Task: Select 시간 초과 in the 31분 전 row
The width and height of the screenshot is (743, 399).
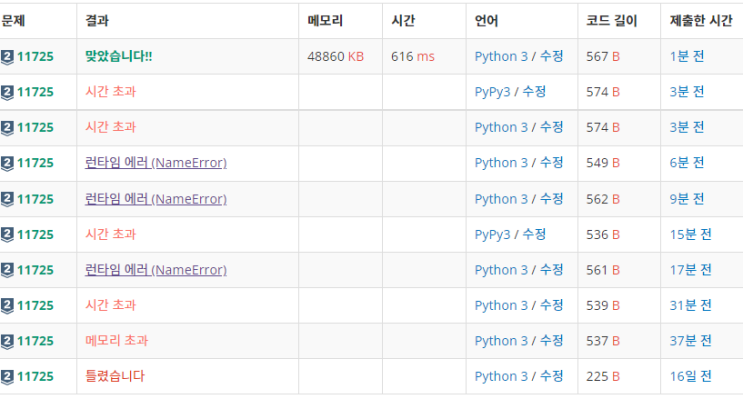Action: pyautogui.click(x=110, y=305)
